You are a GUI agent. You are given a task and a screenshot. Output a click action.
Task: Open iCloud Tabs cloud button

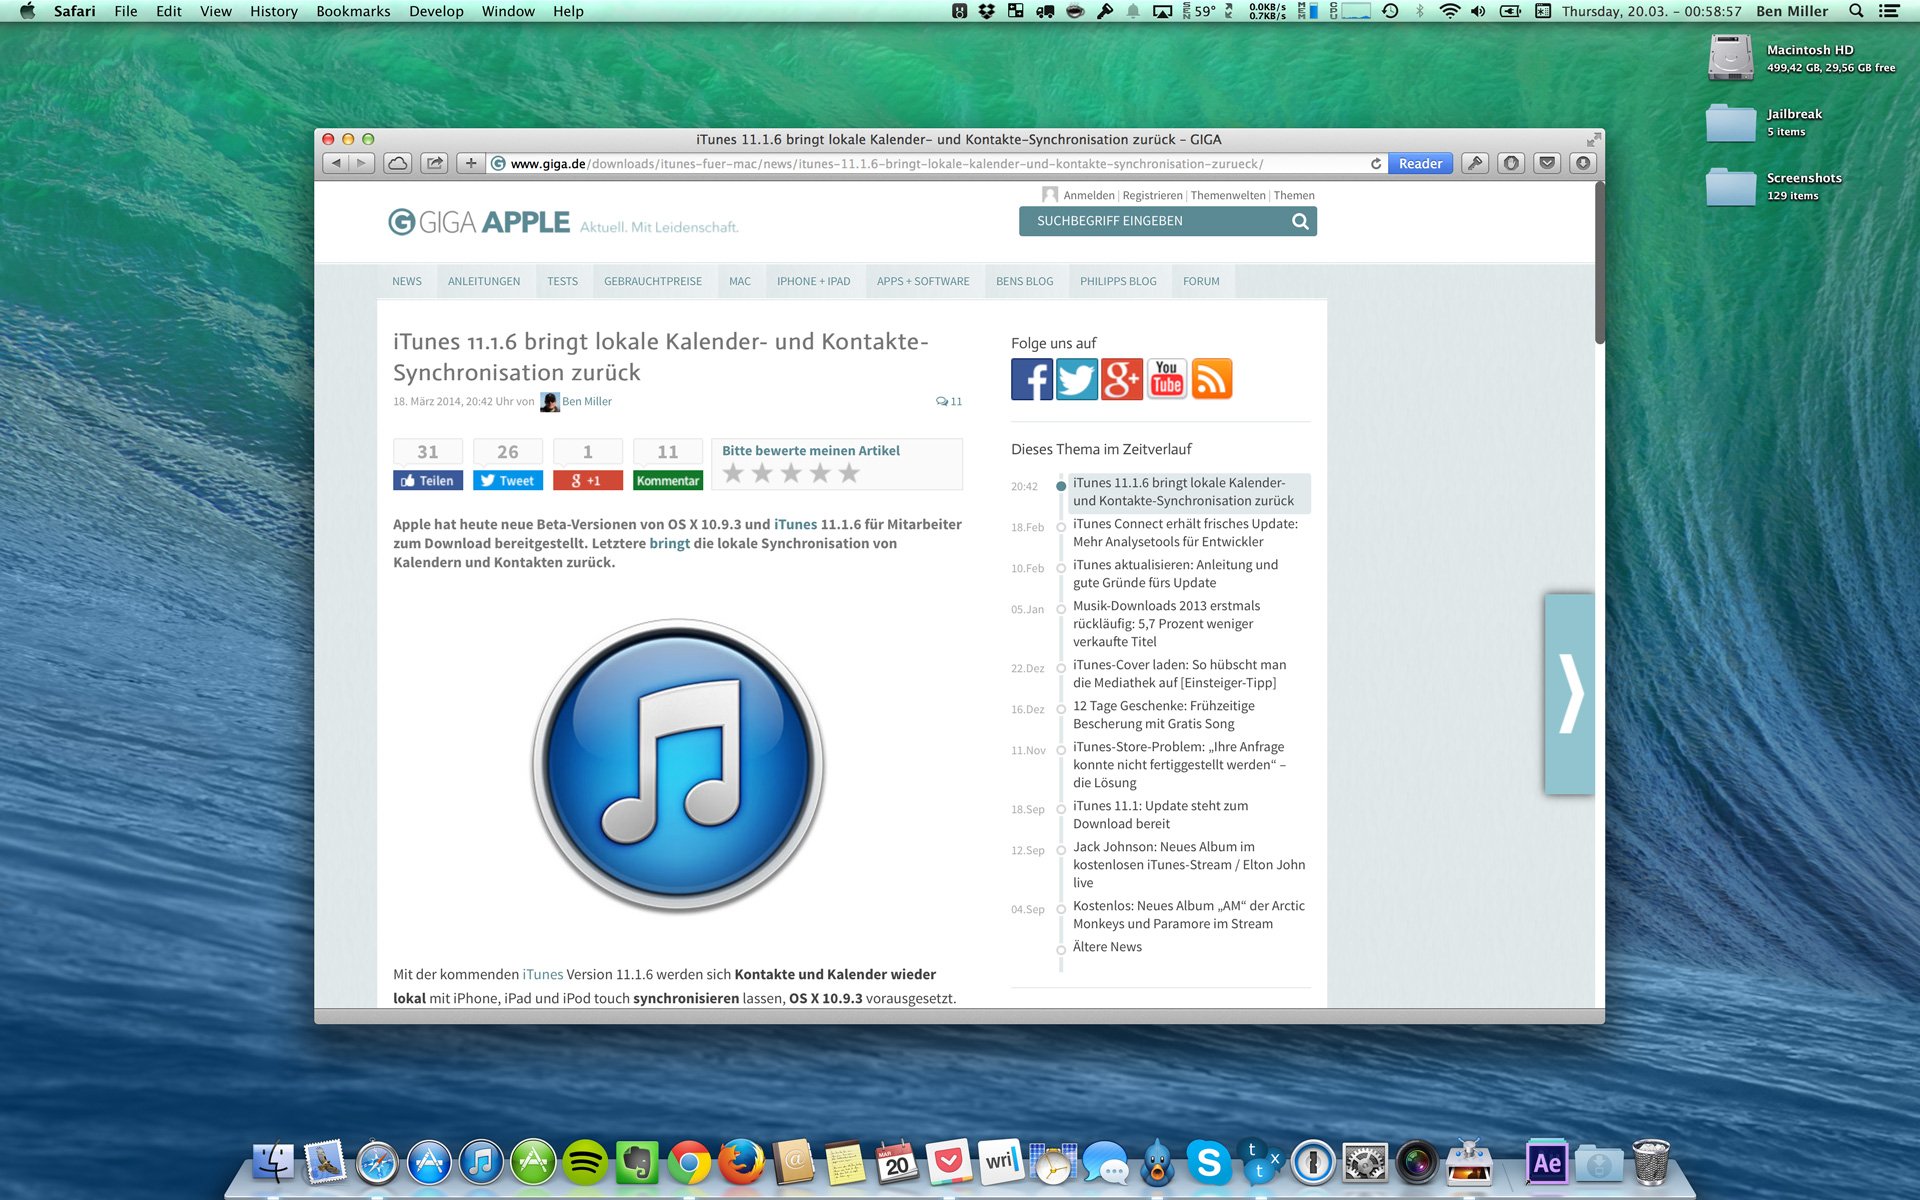398,163
